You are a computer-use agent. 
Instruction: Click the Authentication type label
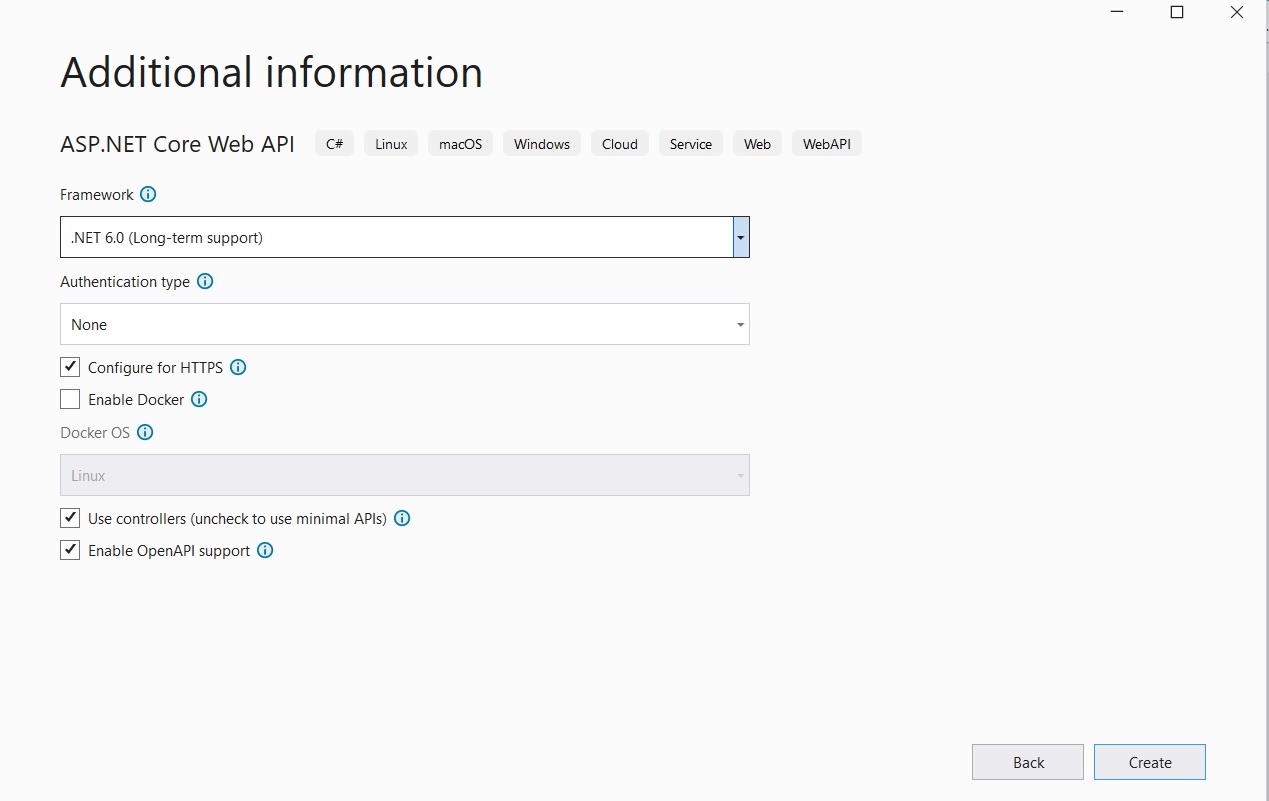point(125,282)
